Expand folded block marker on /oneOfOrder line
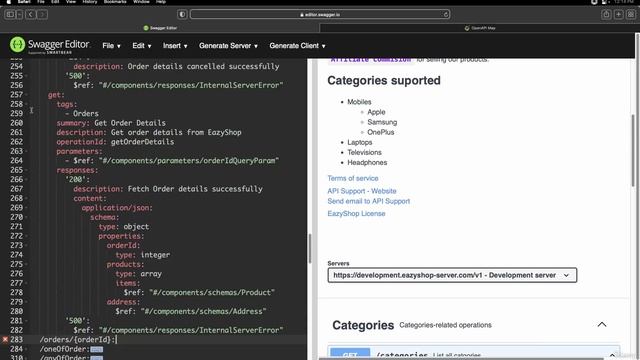This screenshot has width=640, height=360. click(x=96, y=349)
